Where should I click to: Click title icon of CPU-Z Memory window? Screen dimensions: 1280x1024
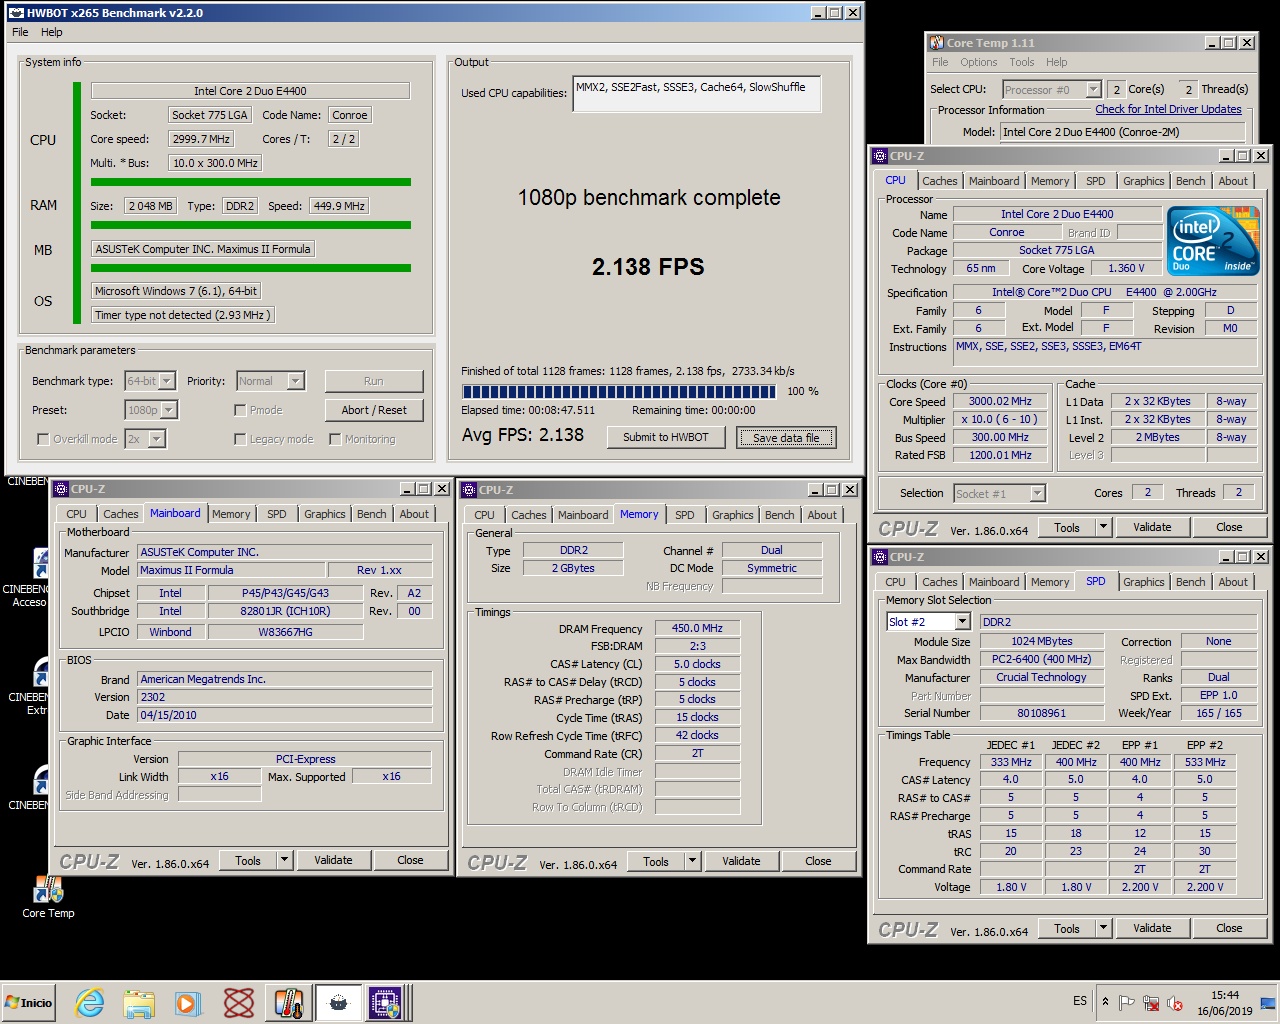(469, 490)
